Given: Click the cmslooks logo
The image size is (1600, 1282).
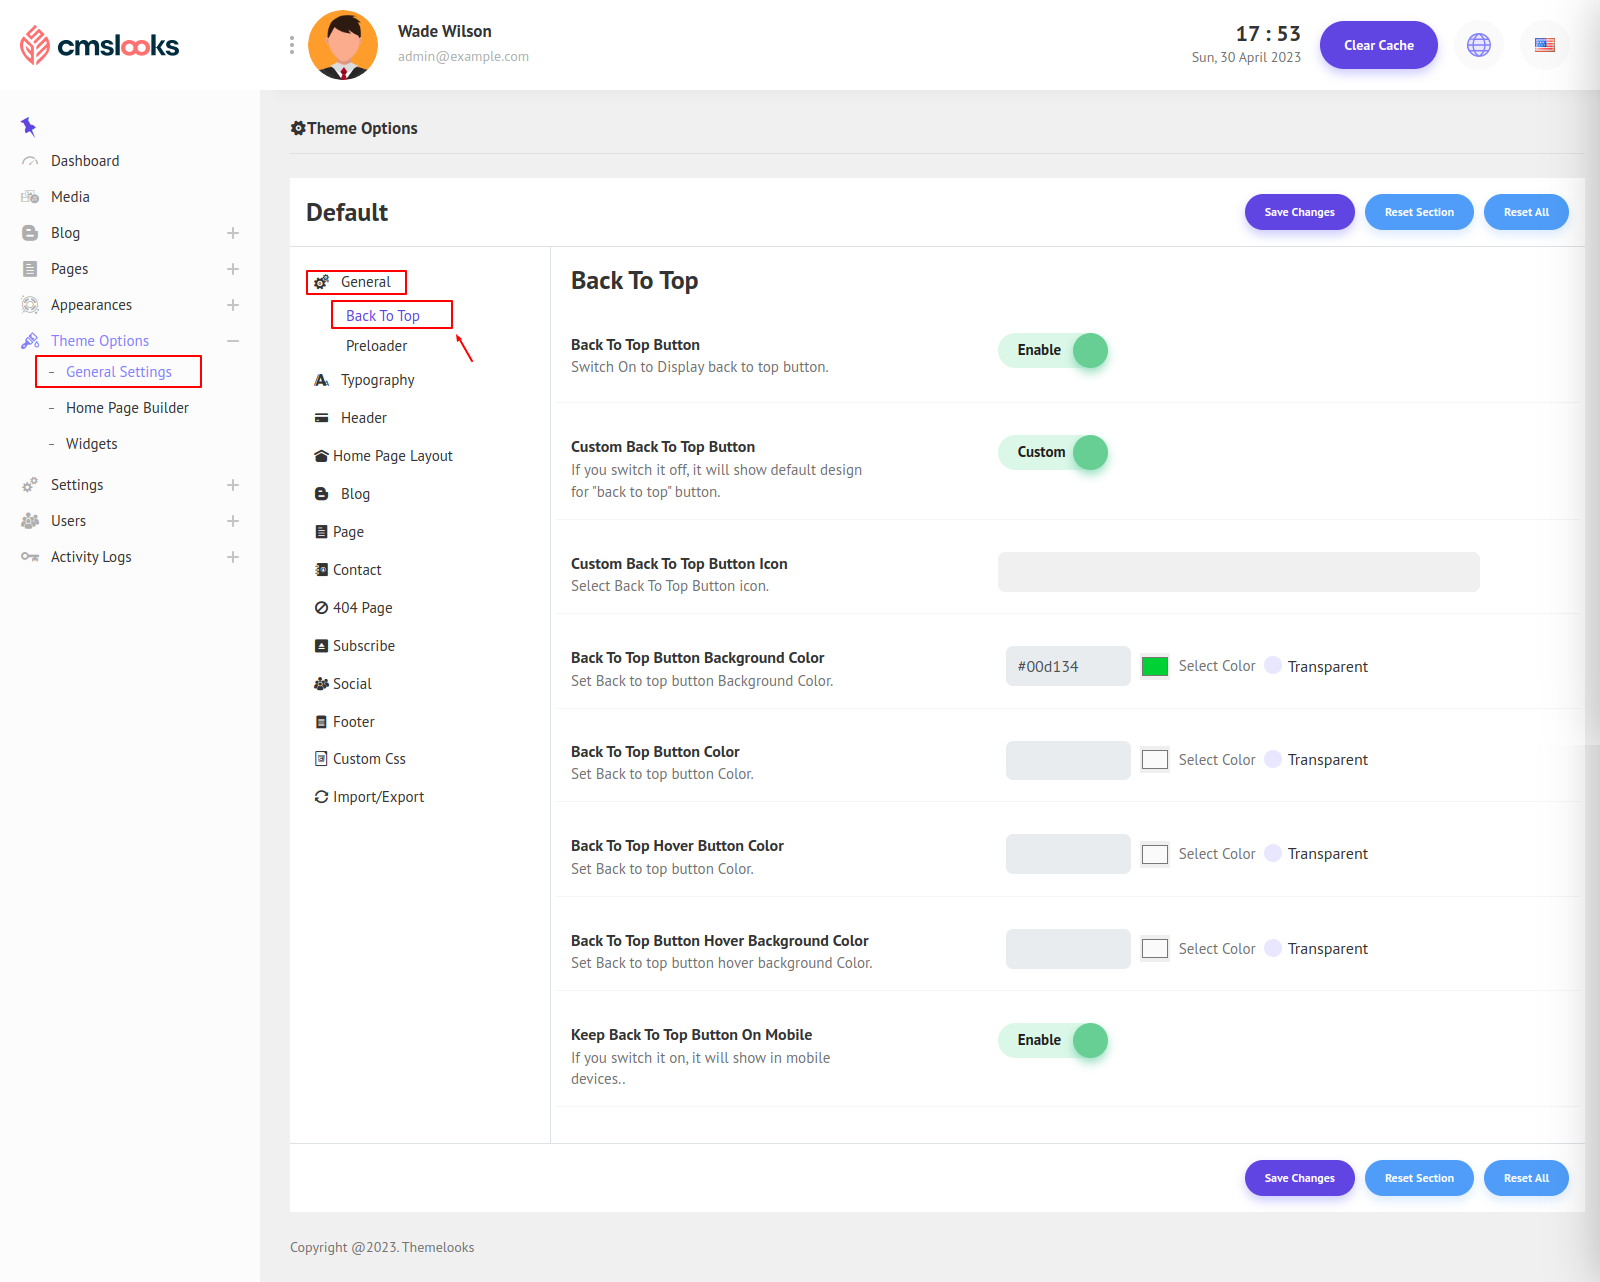Looking at the screenshot, I should click(x=100, y=45).
